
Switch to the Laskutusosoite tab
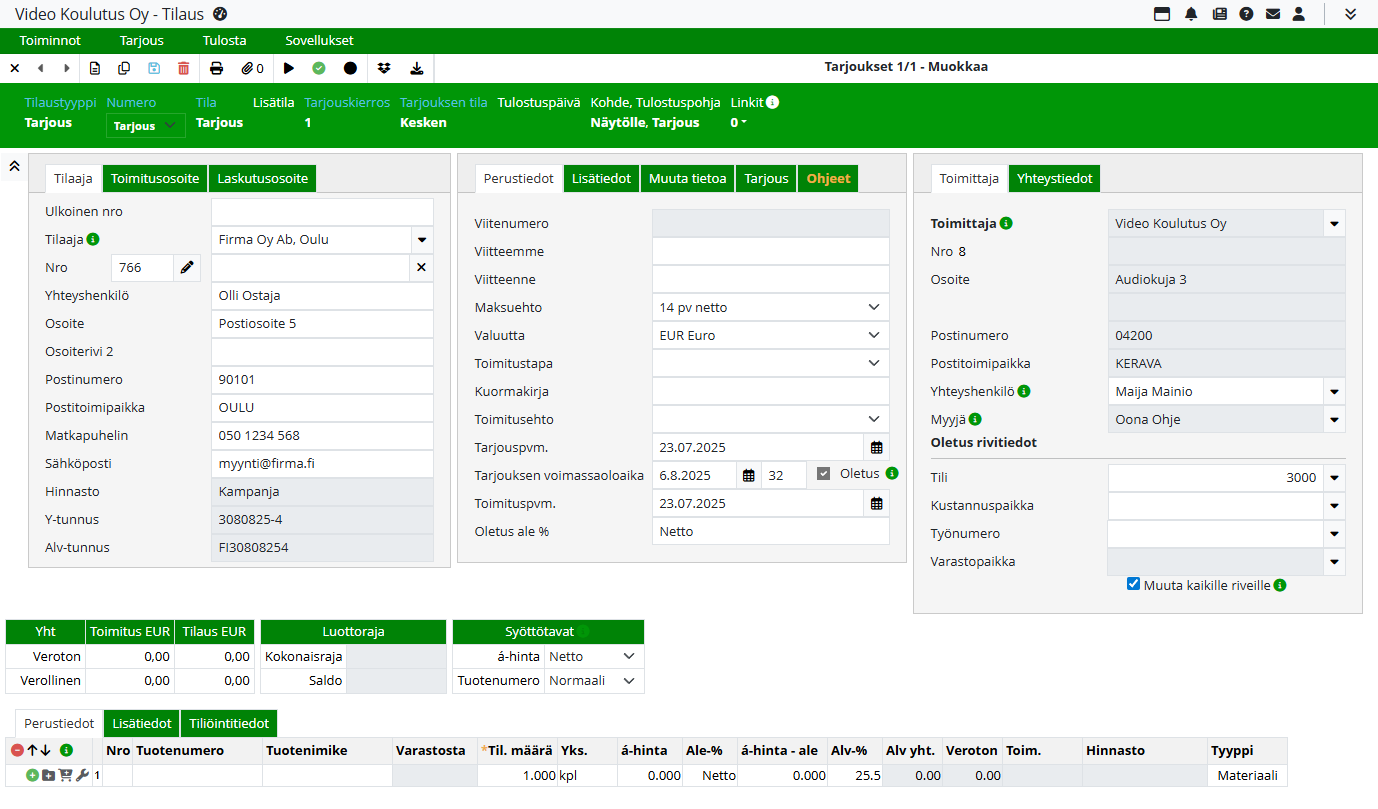coord(264,178)
